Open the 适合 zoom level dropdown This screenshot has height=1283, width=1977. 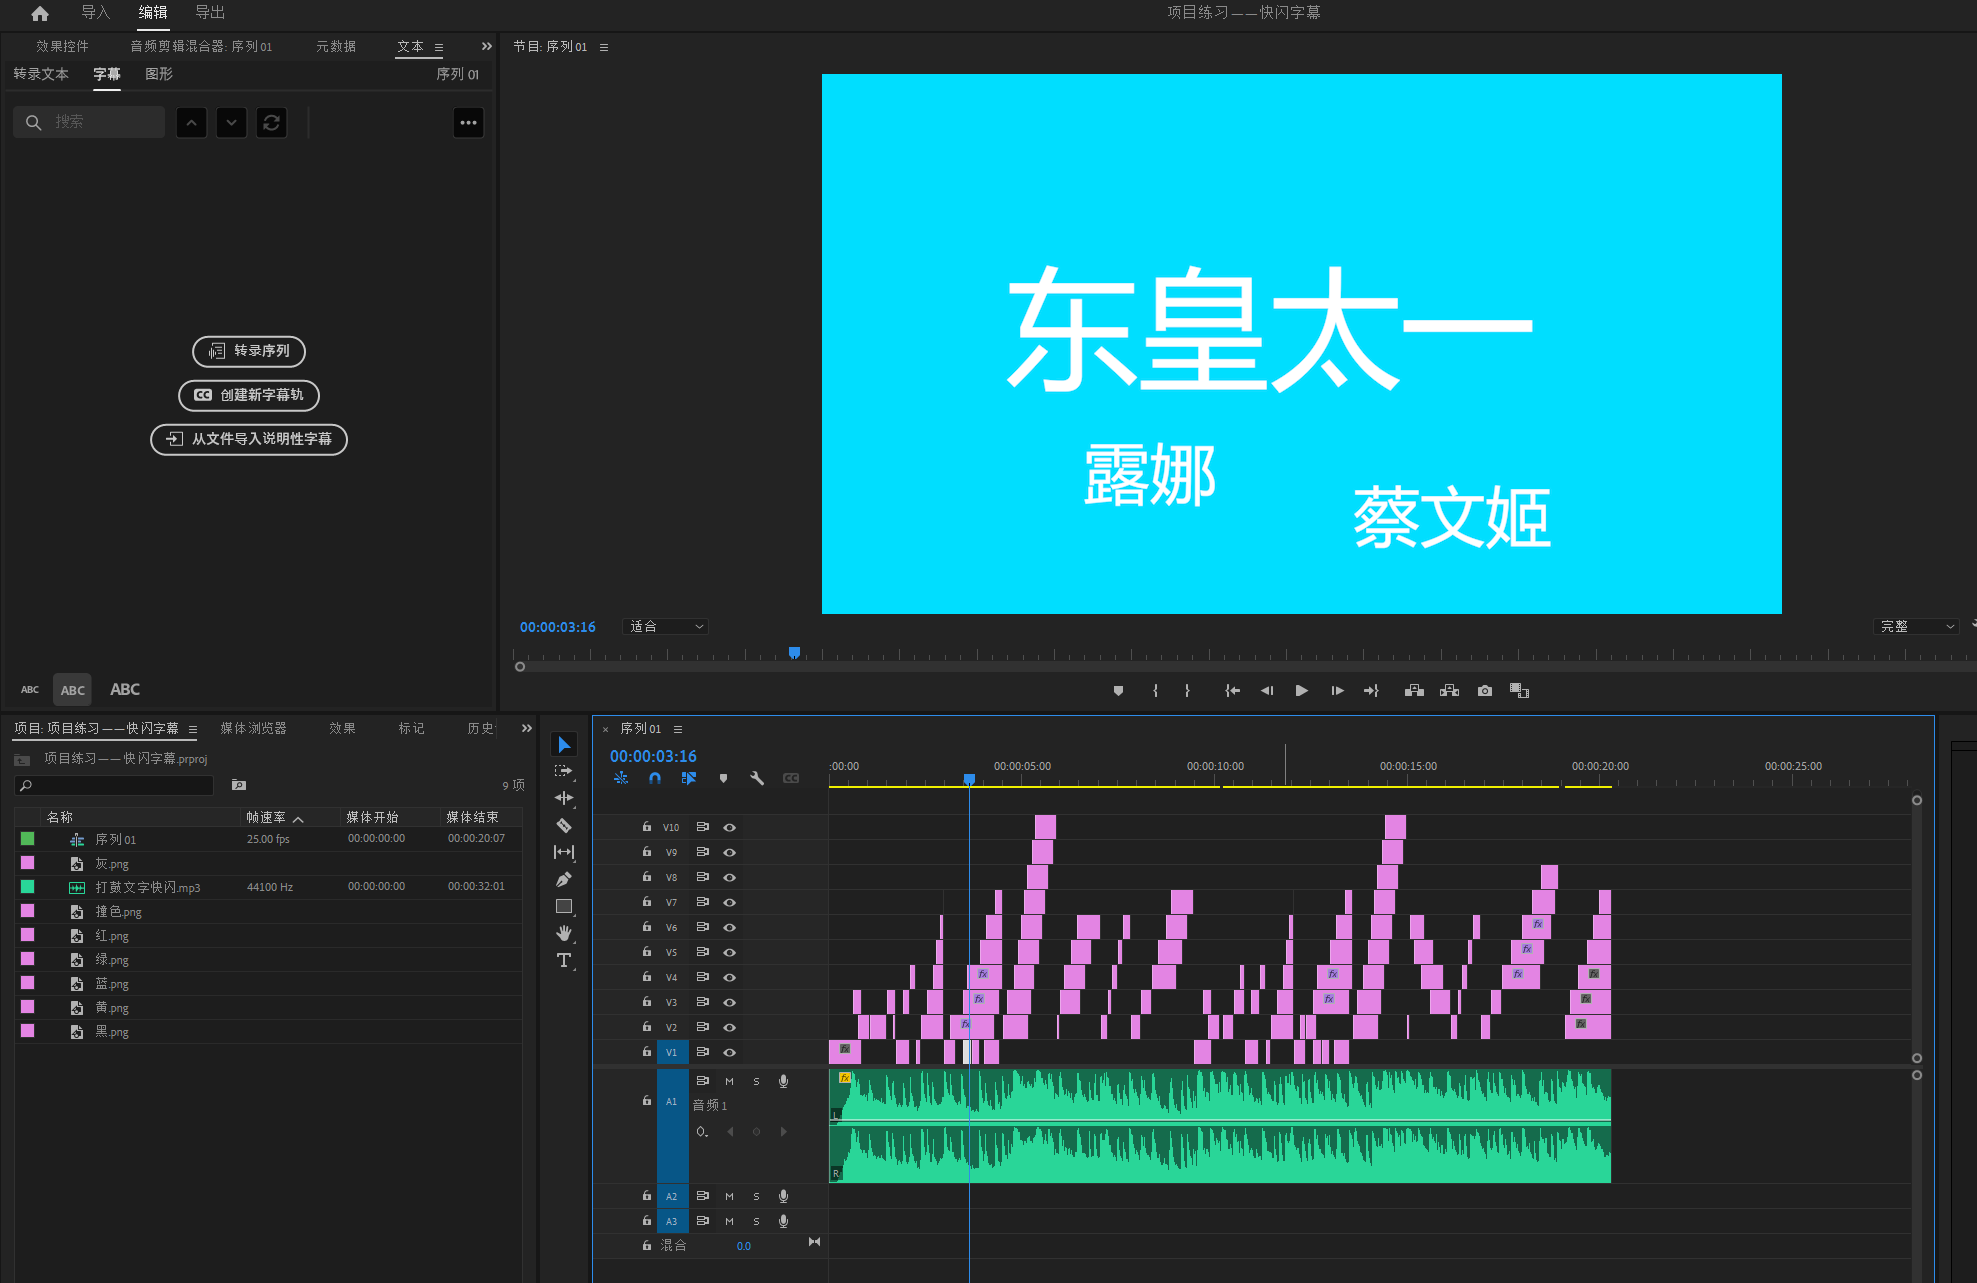pos(665,626)
